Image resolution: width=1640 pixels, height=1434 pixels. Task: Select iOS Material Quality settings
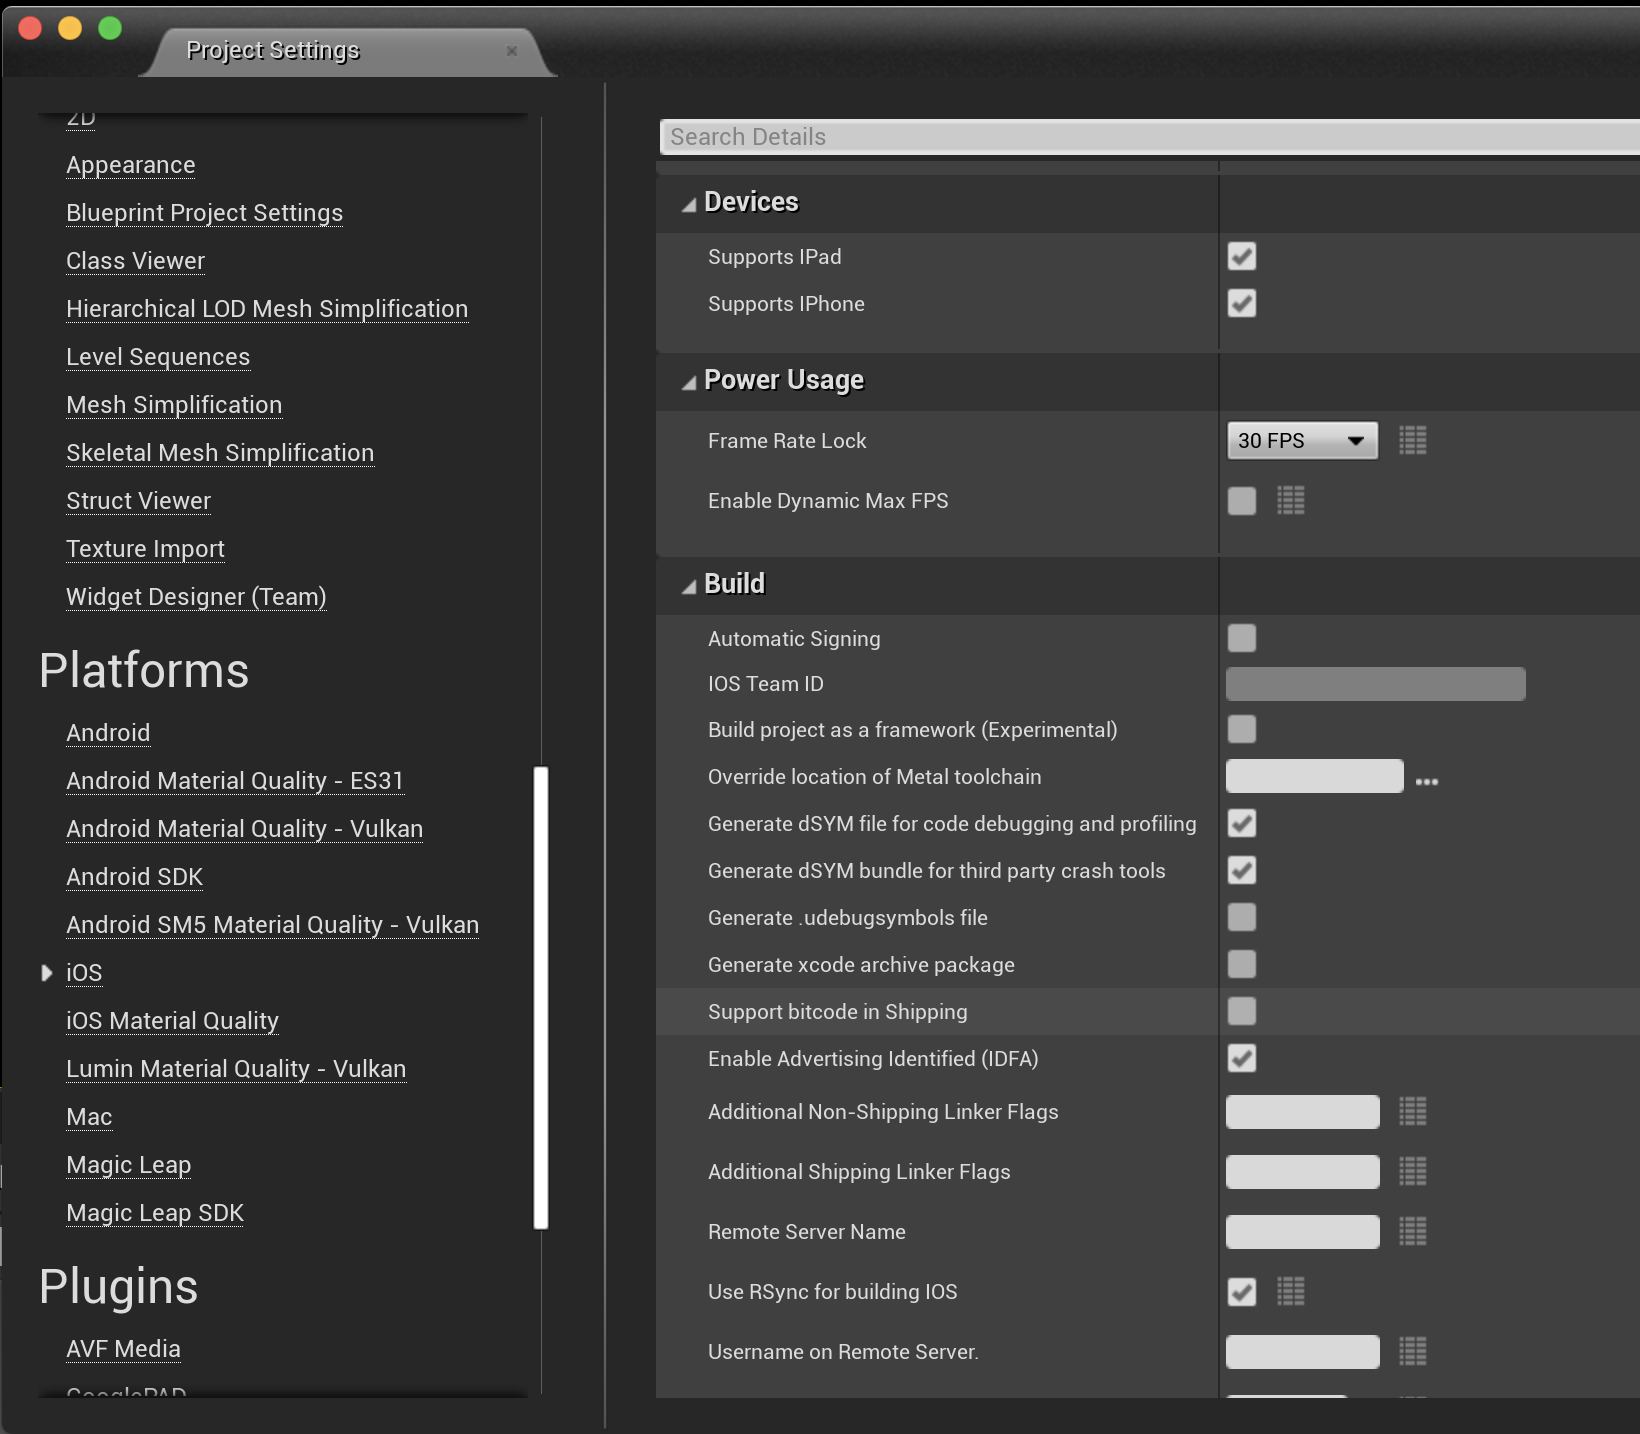tap(171, 1020)
